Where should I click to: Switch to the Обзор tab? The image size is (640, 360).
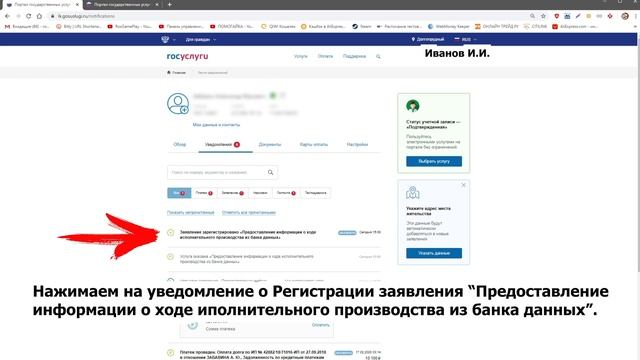[180, 144]
